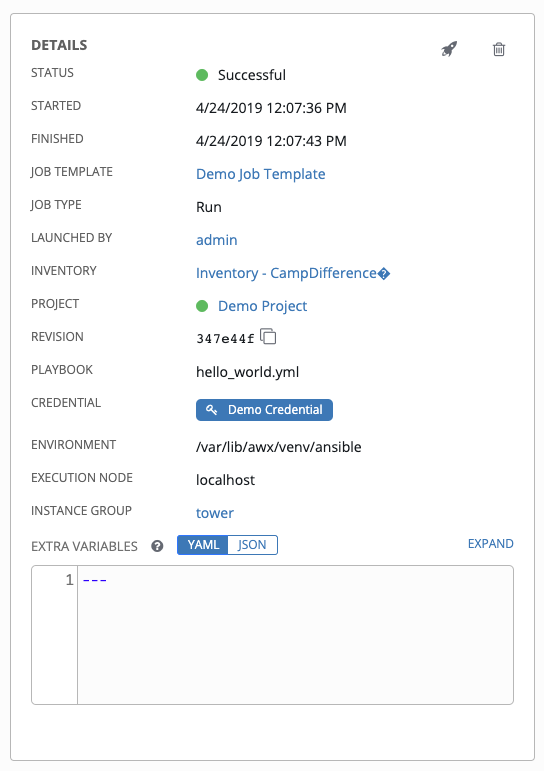544x771 pixels.
Task: Click the green Successful status indicator
Action: [x=202, y=75]
